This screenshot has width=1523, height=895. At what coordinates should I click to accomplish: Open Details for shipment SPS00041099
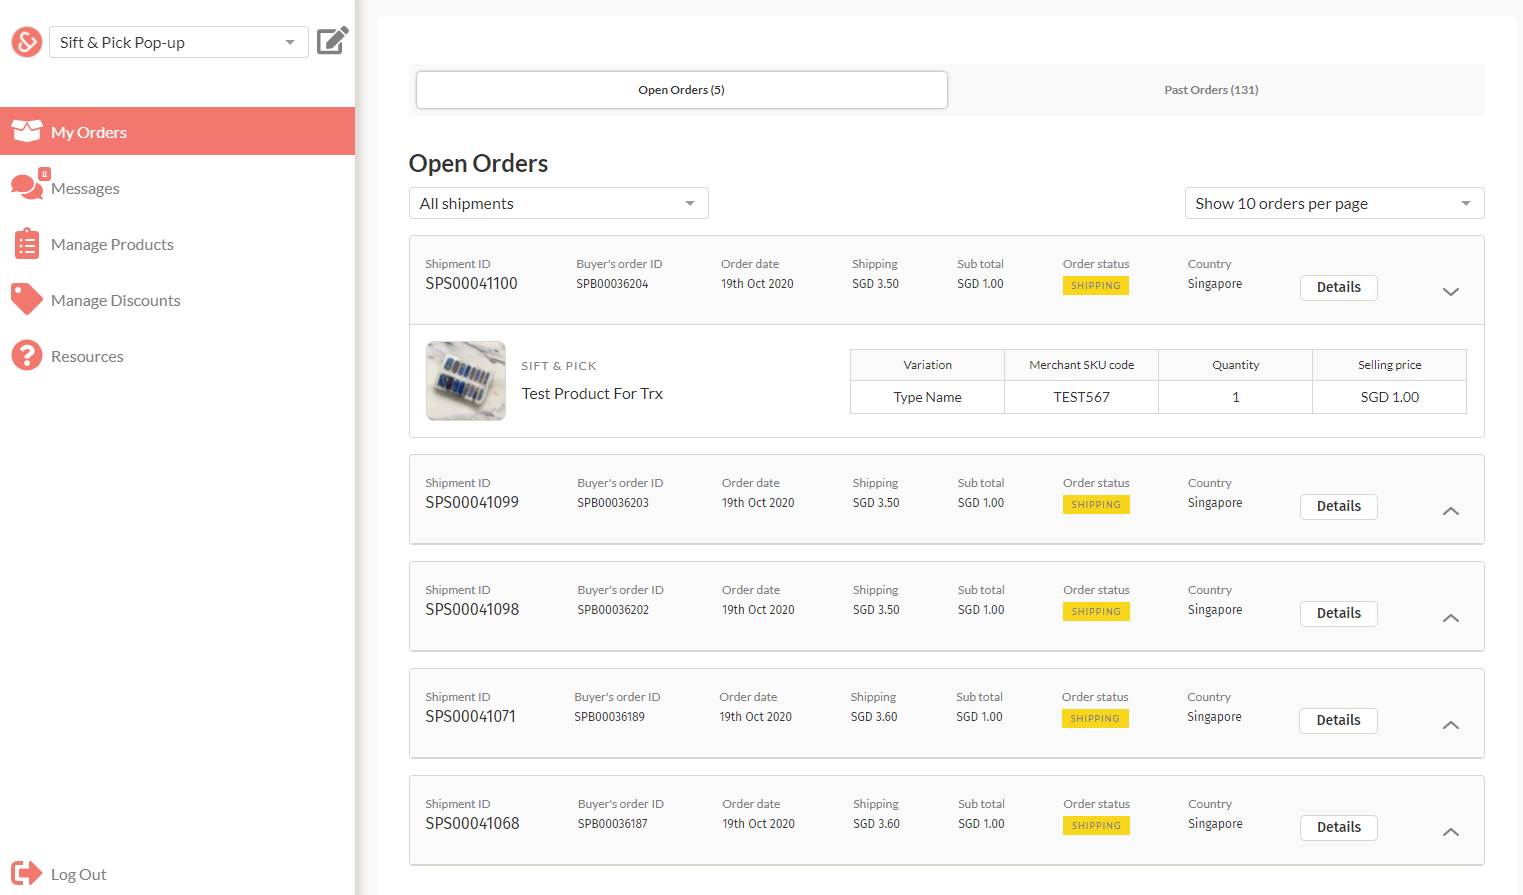pyautogui.click(x=1339, y=506)
